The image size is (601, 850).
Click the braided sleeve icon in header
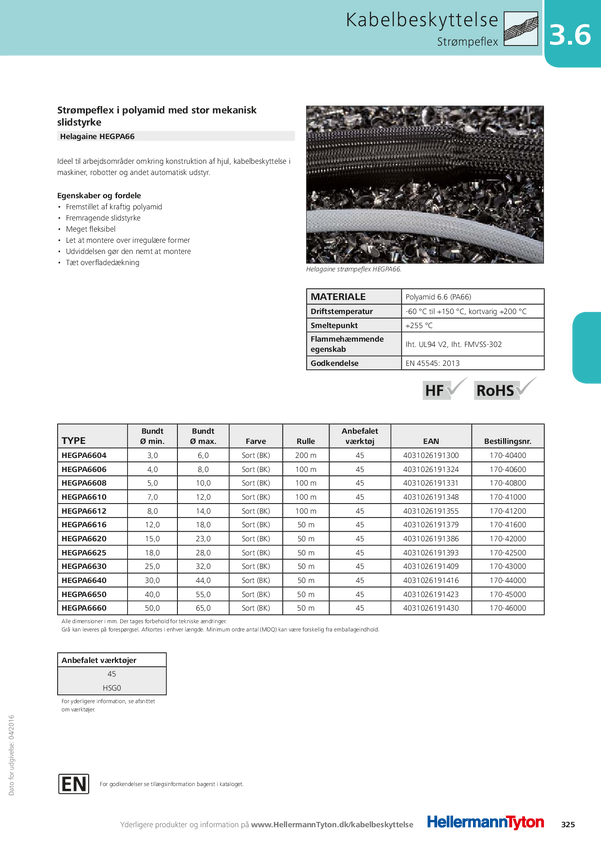pos(521,29)
